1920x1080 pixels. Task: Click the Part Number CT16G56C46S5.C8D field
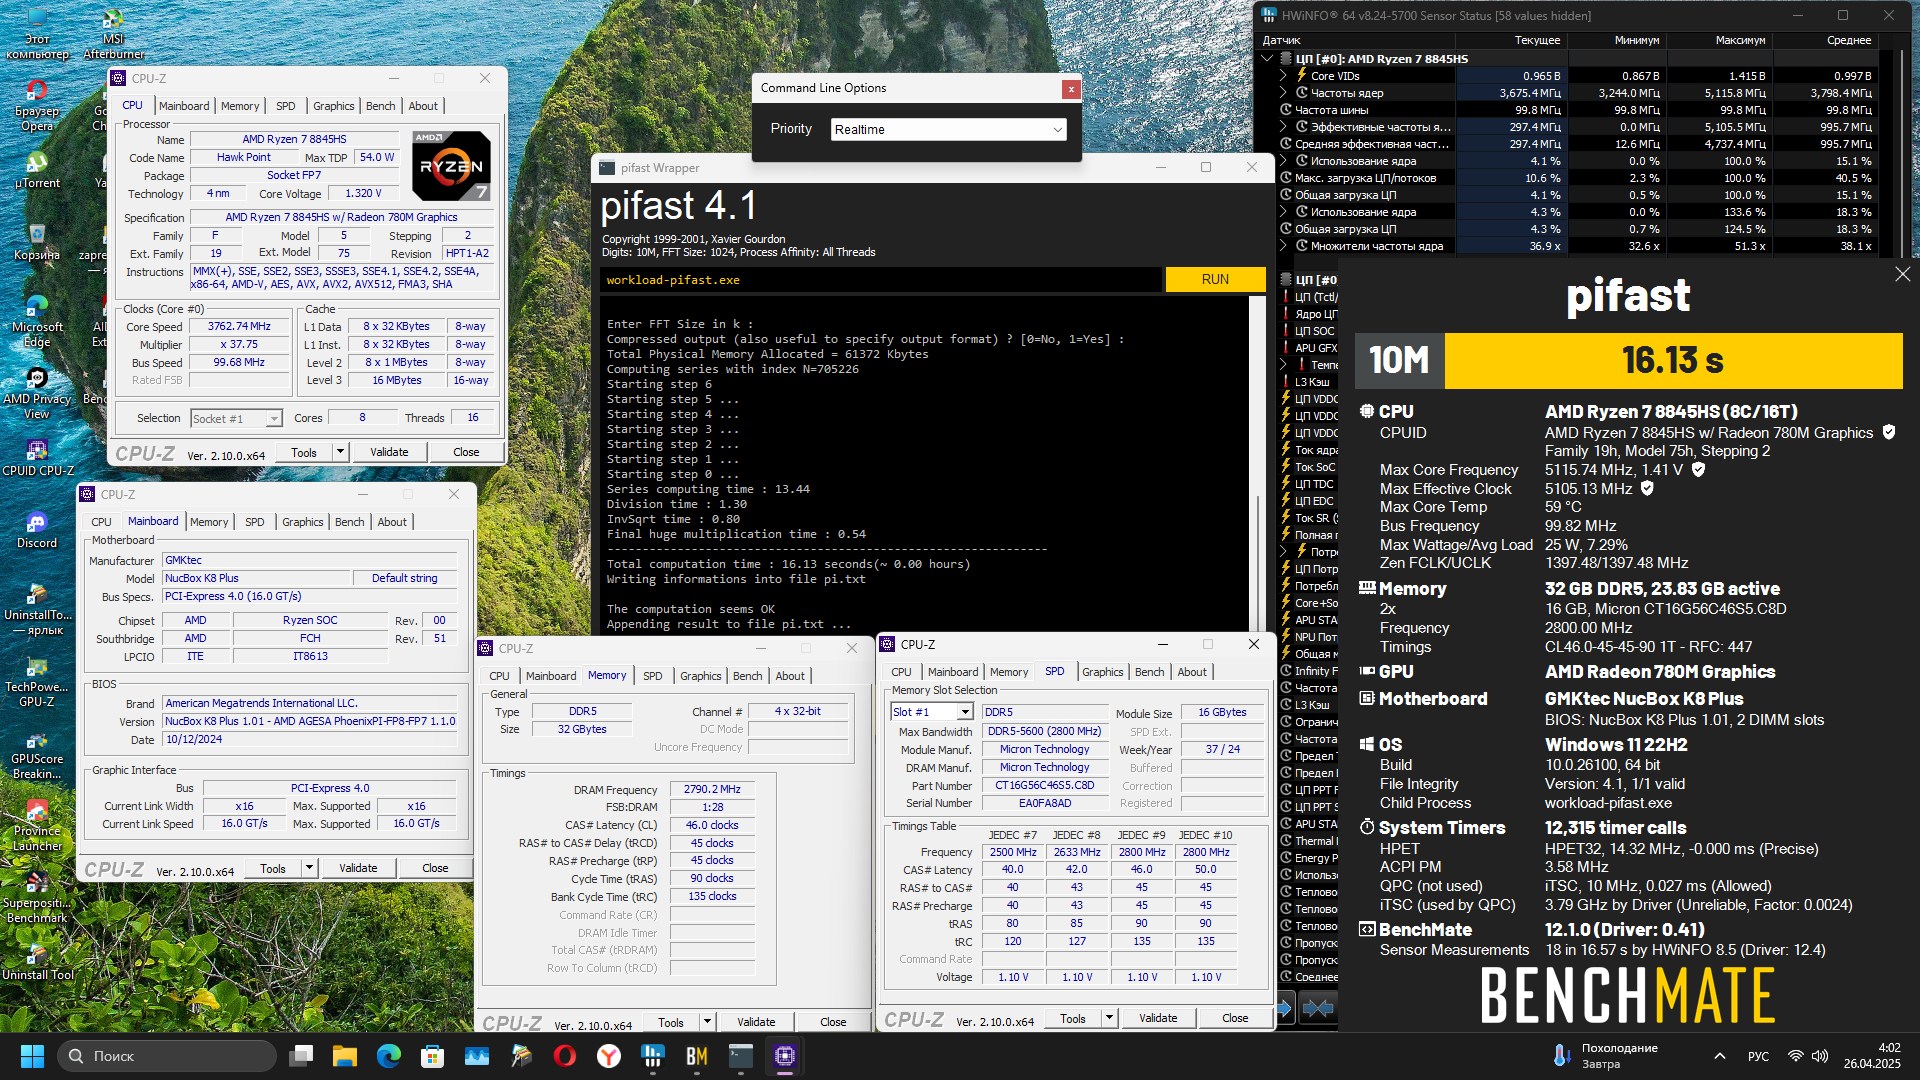1044,786
